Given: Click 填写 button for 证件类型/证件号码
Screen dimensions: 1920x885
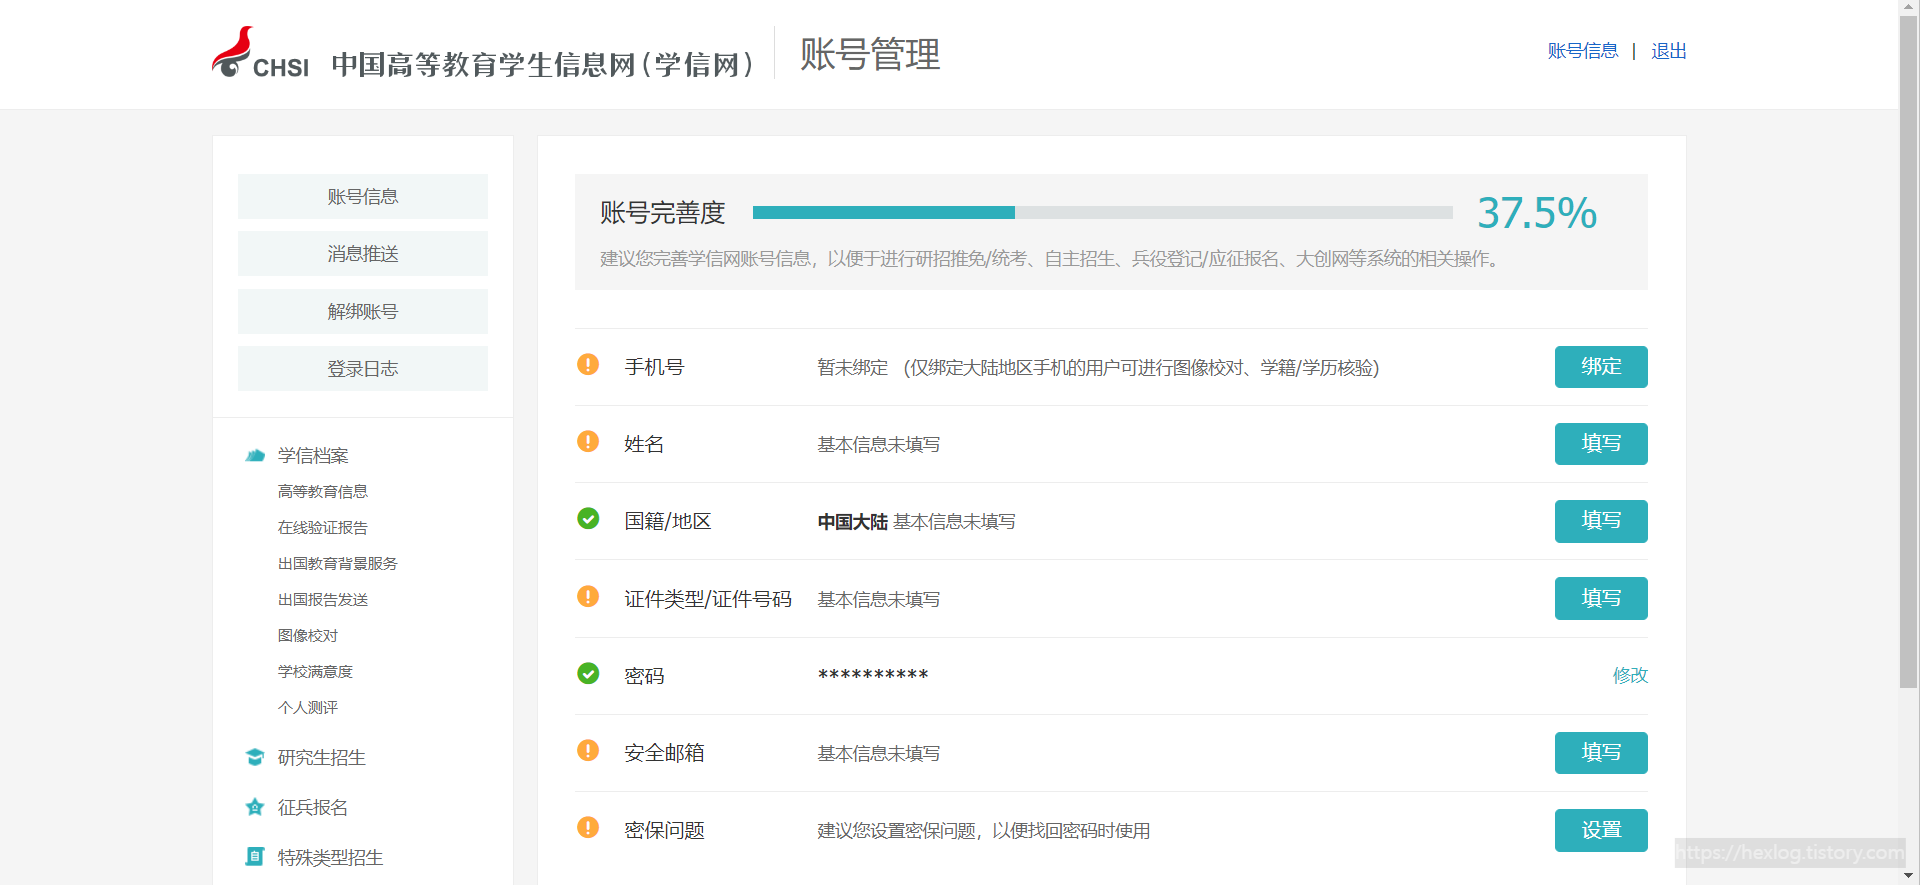Looking at the screenshot, I should 1601,598.
